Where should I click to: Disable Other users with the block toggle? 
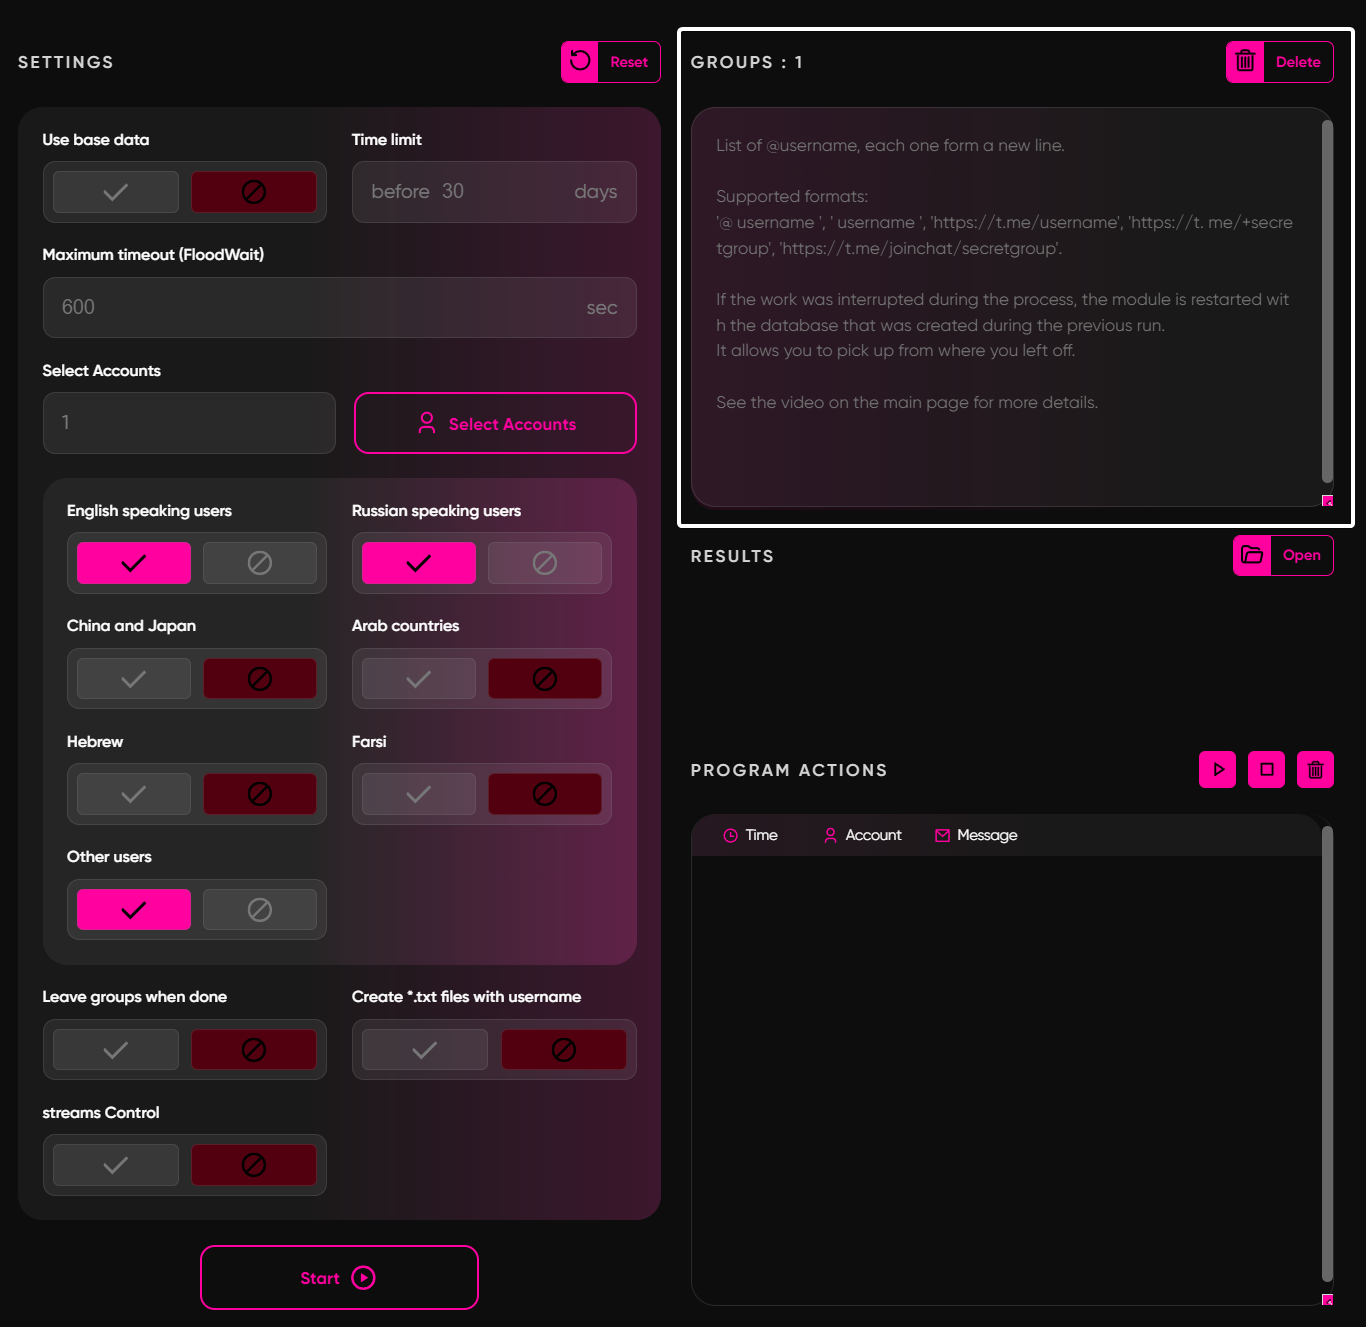(260, 910)
